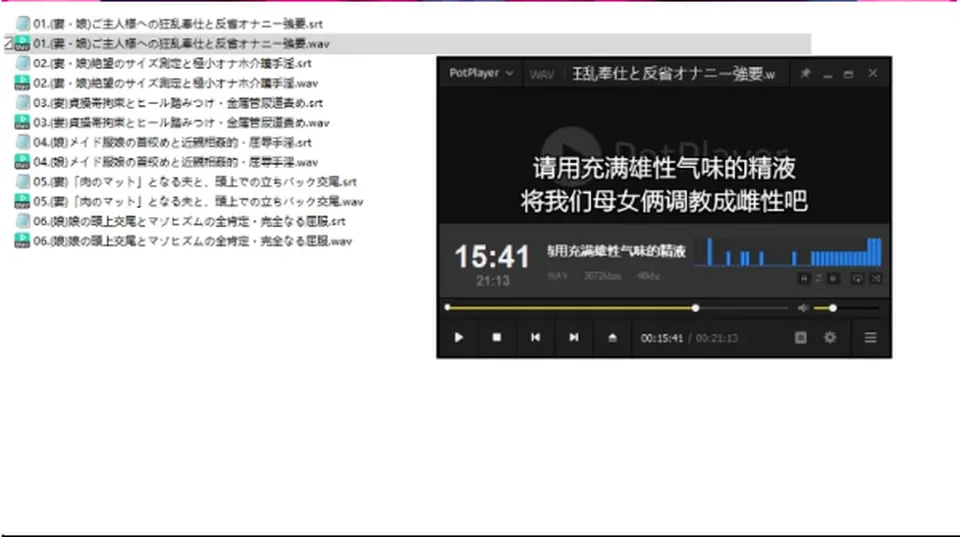The width and height of the screenshot is (960, 537).
Task: Select the 04 .srt subtitle file
Action: click(172, 142)
